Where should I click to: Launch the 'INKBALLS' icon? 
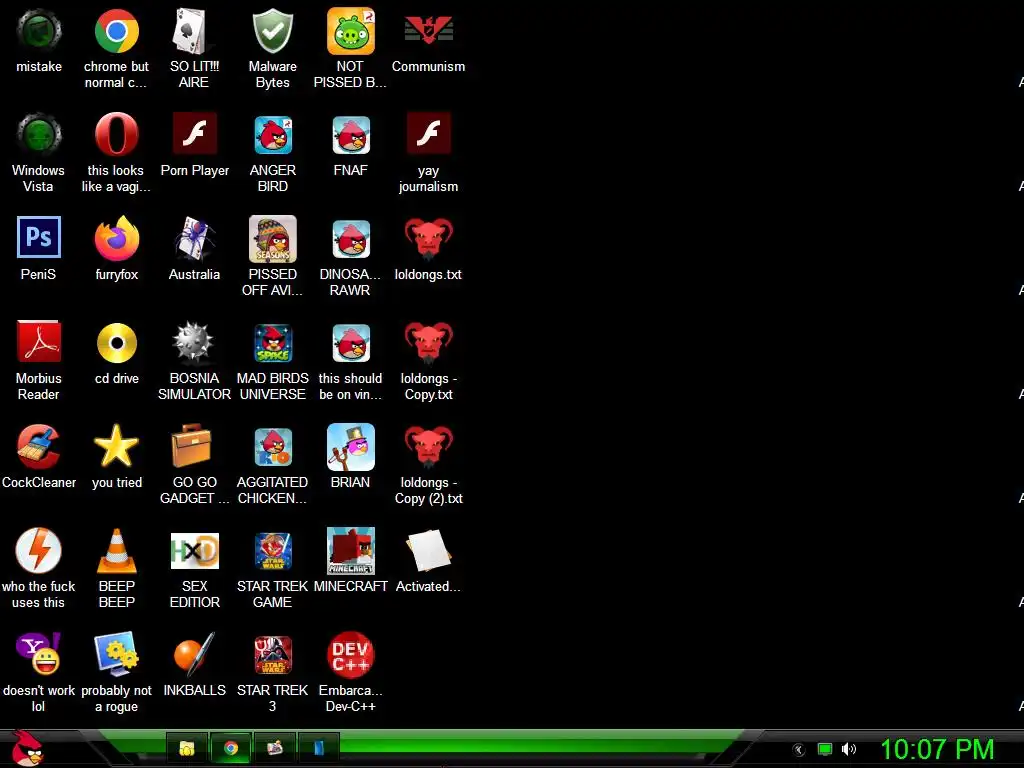click(194, 654)
